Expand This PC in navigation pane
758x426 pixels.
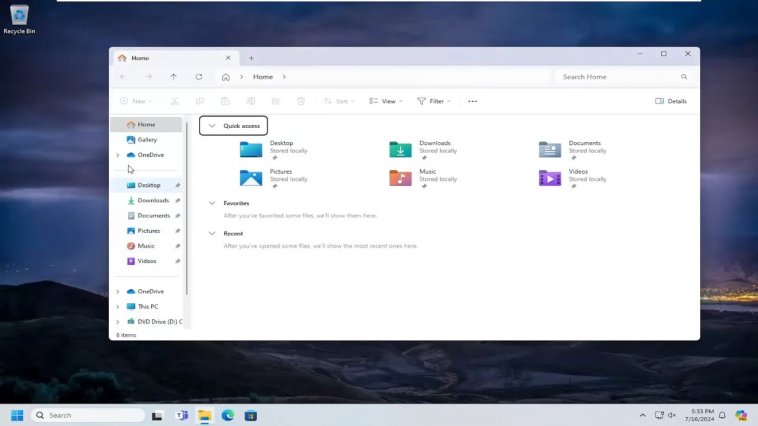tap(117, 307)
